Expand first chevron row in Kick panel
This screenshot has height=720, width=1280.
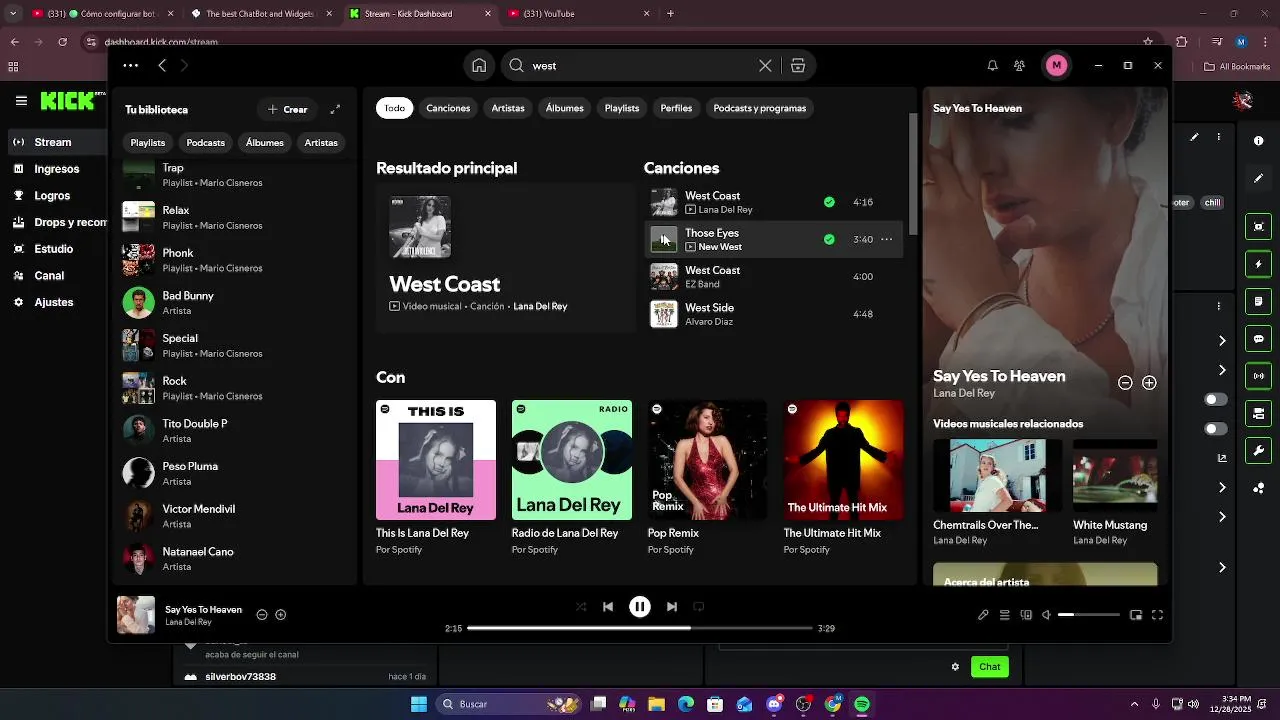pos(1222,341)
